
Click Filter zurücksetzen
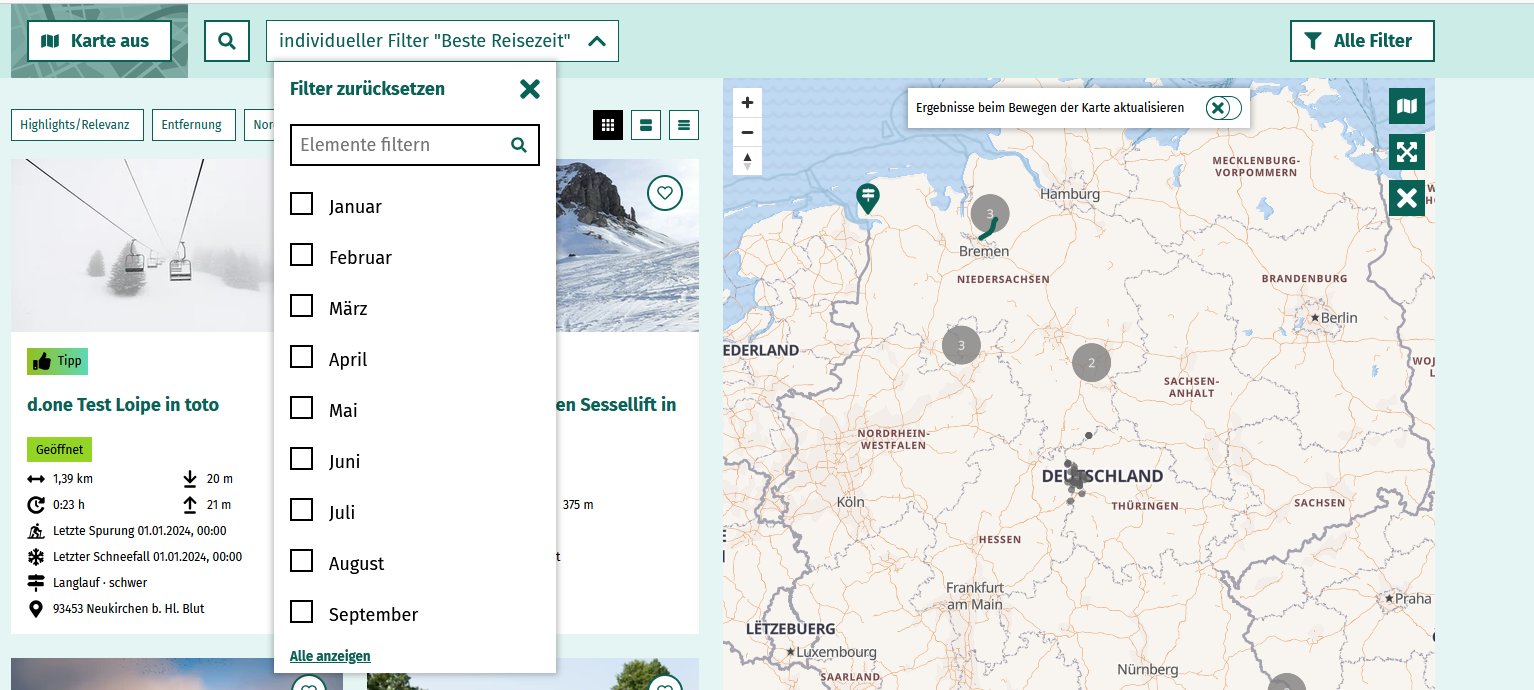click(367, 89)
